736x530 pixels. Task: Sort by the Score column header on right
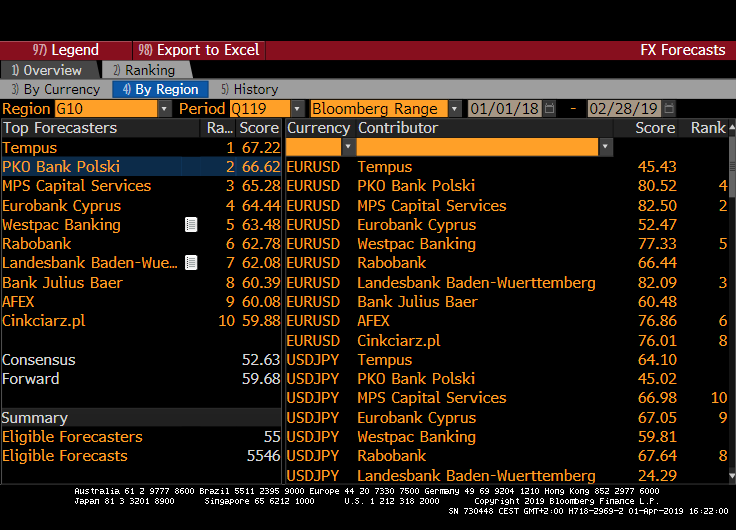[x=655, y=128]
